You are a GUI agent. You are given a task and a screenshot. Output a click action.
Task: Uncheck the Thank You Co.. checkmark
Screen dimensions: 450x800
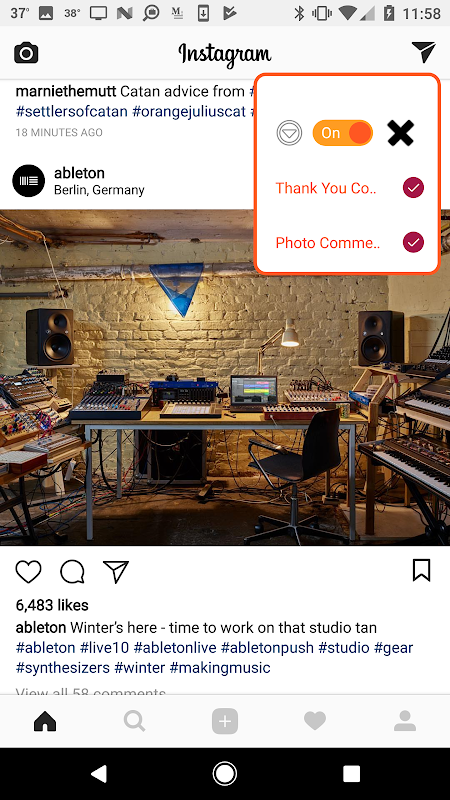coord(413,188)
